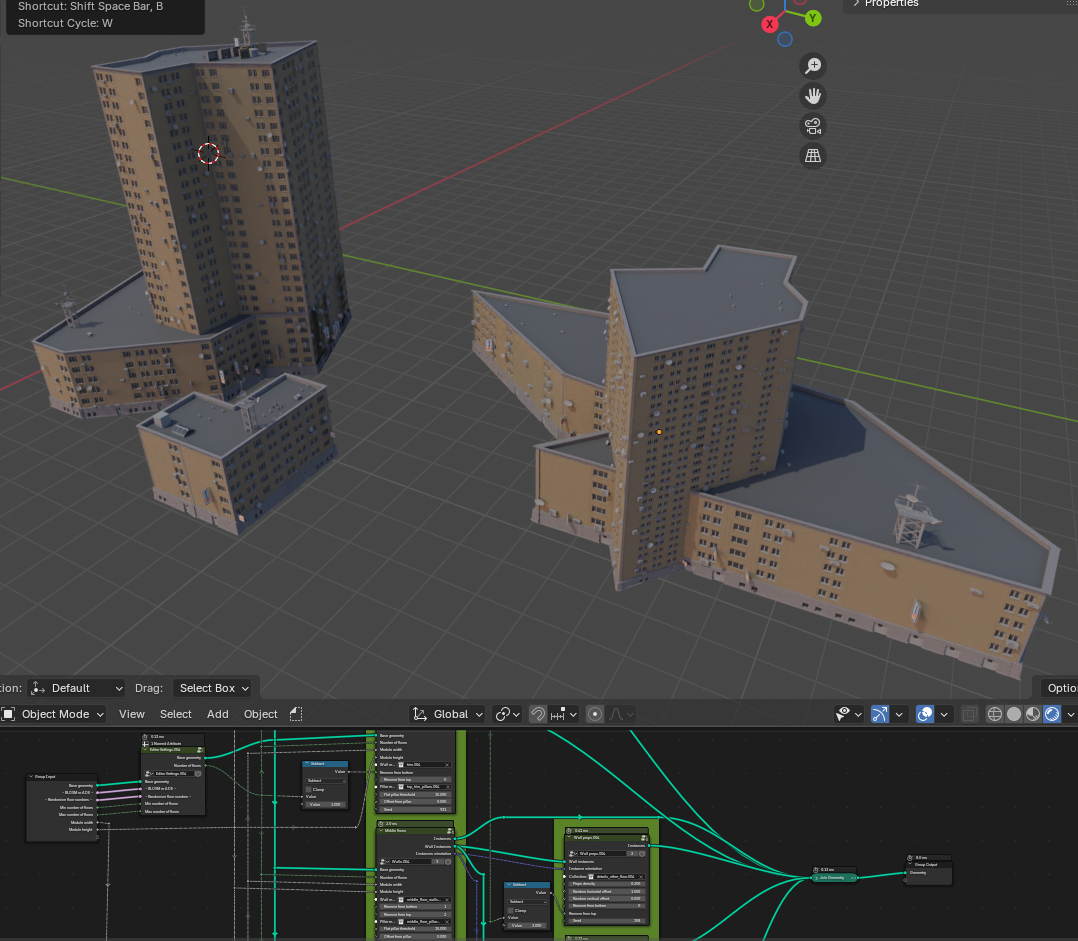Click the green Y axis gizmo ball

coord(813,18)
